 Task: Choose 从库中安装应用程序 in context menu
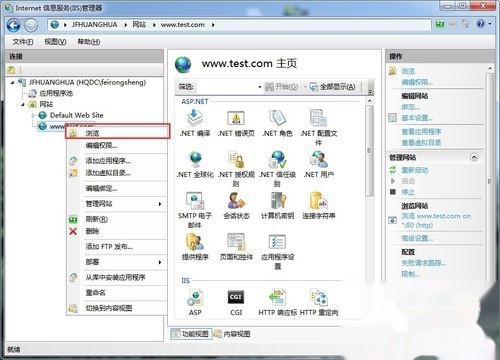point(117,277)
